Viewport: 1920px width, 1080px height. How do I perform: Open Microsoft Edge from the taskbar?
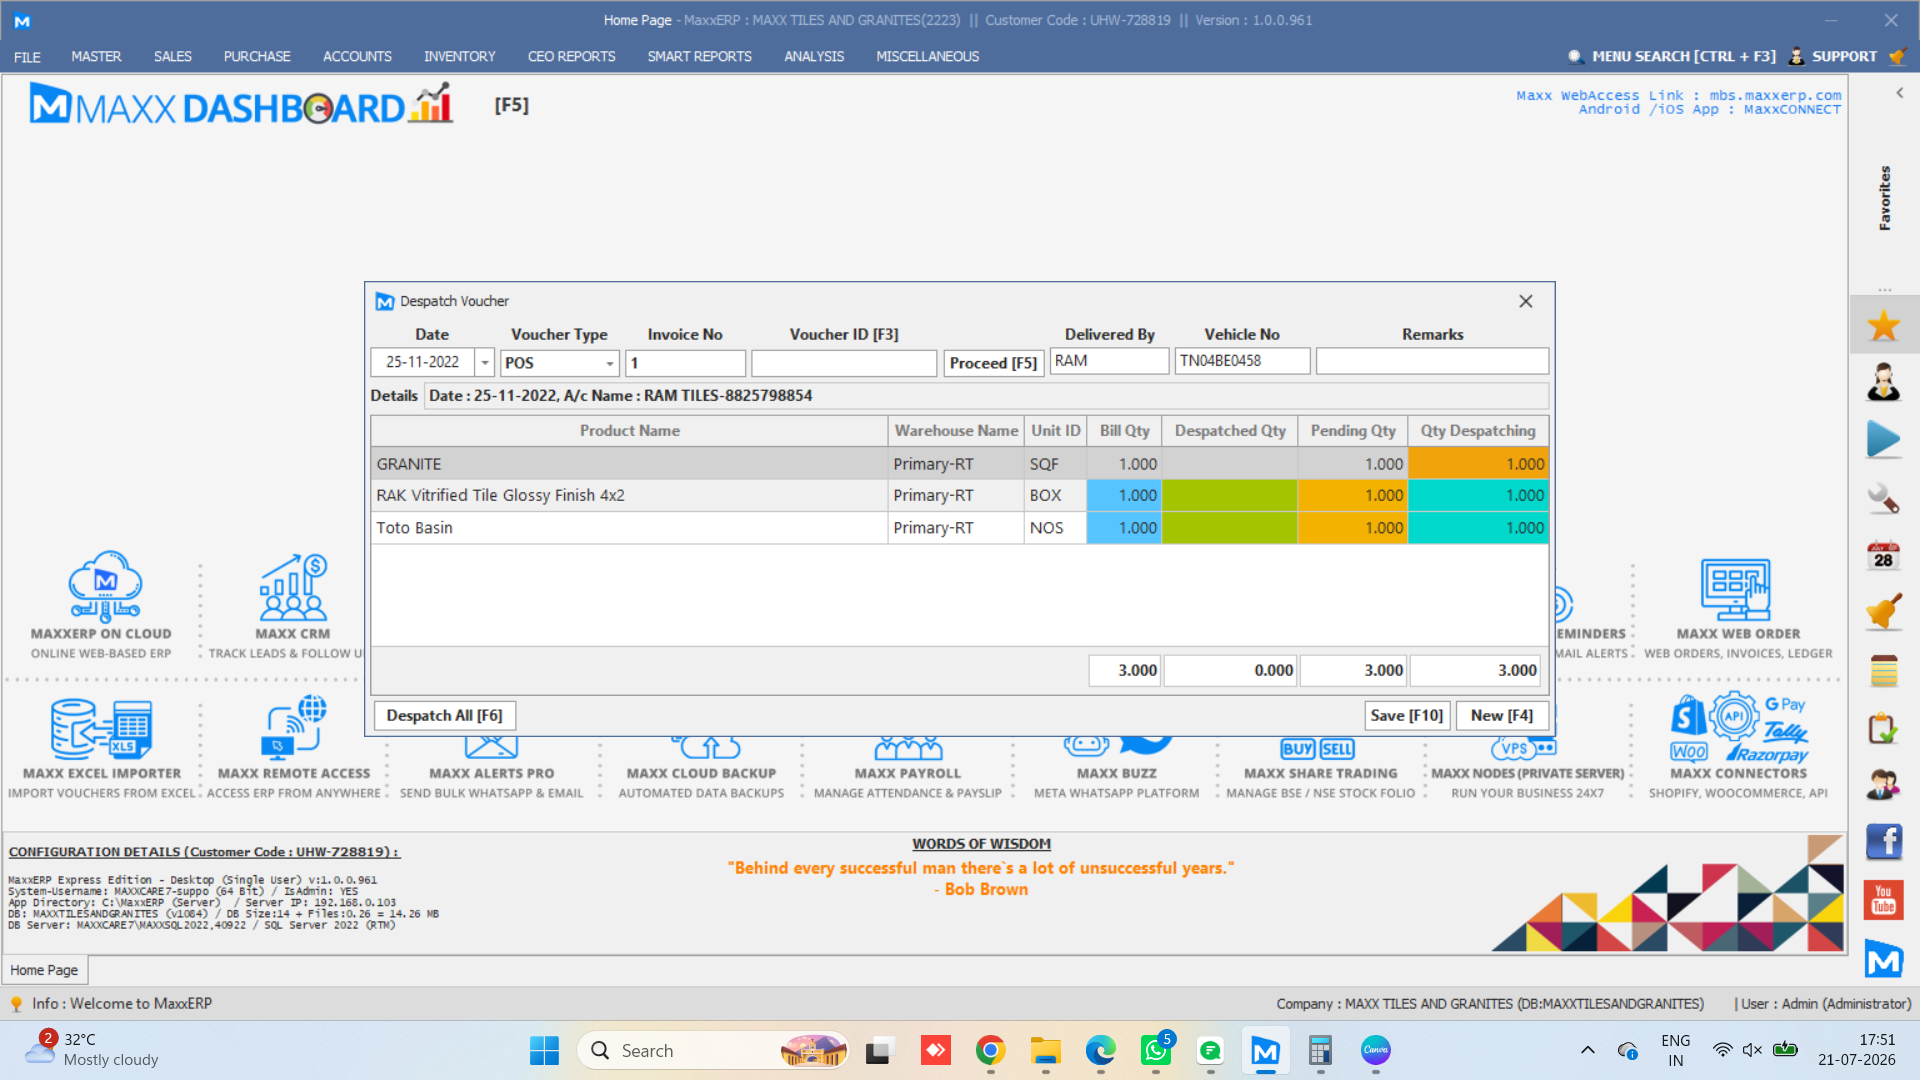pos(1100,1050)
